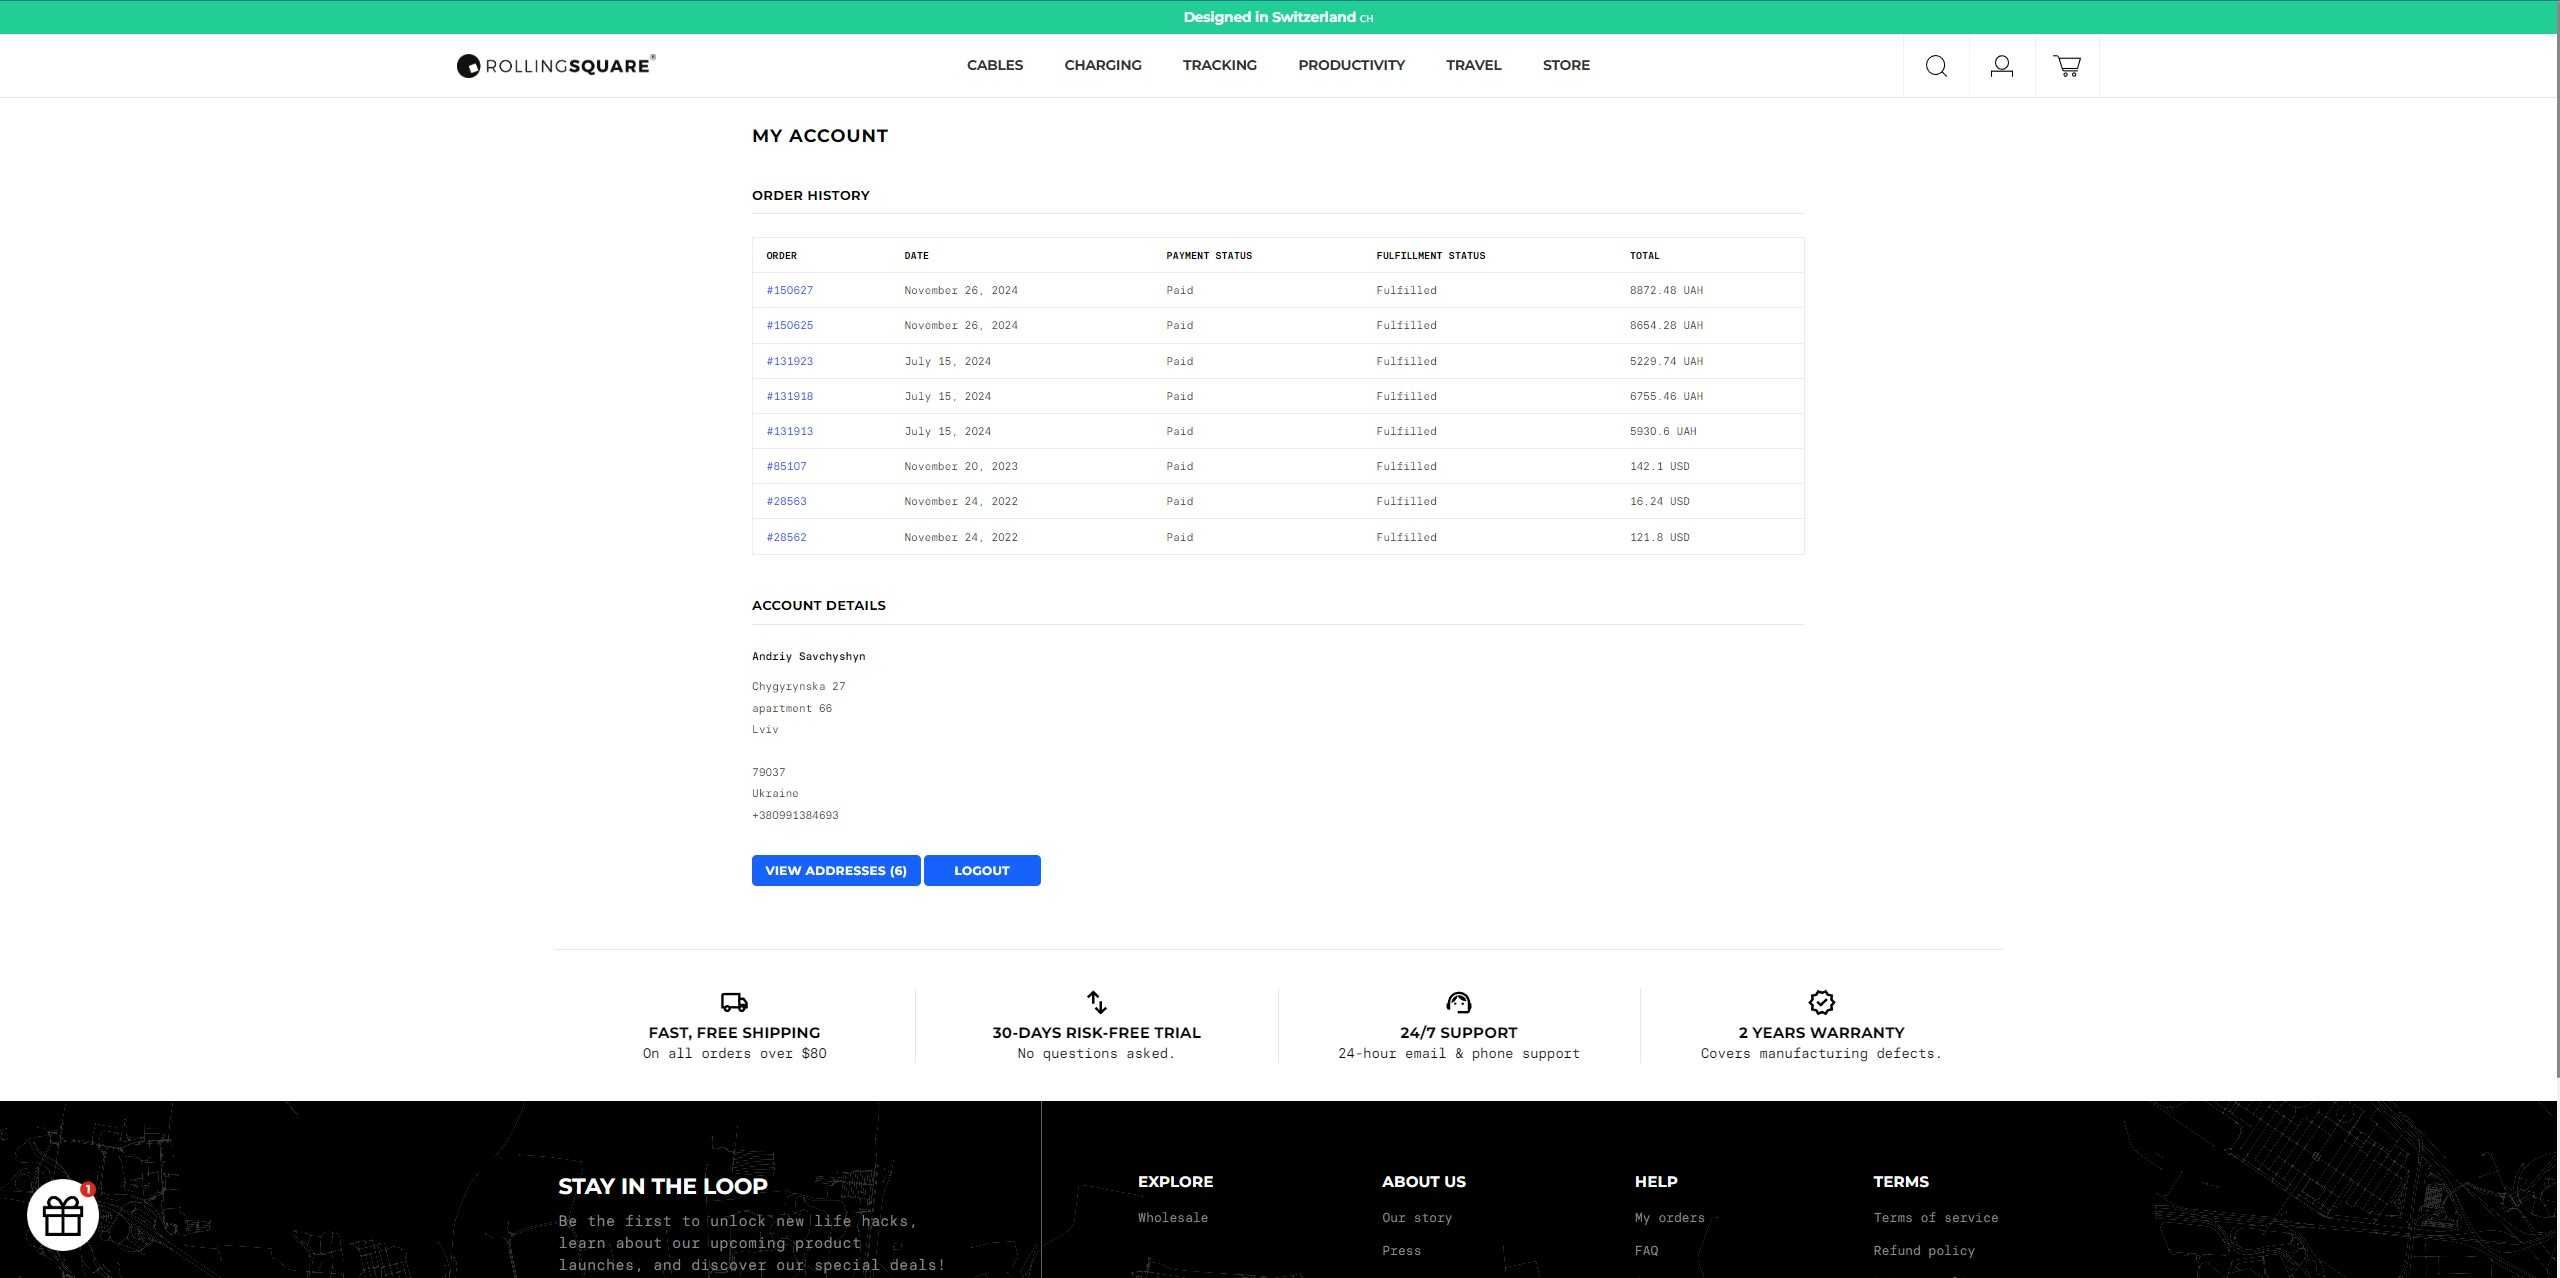View order #150627 details
The image size is (2560, 1278).
pyautogui.click(x=789, y=290)
